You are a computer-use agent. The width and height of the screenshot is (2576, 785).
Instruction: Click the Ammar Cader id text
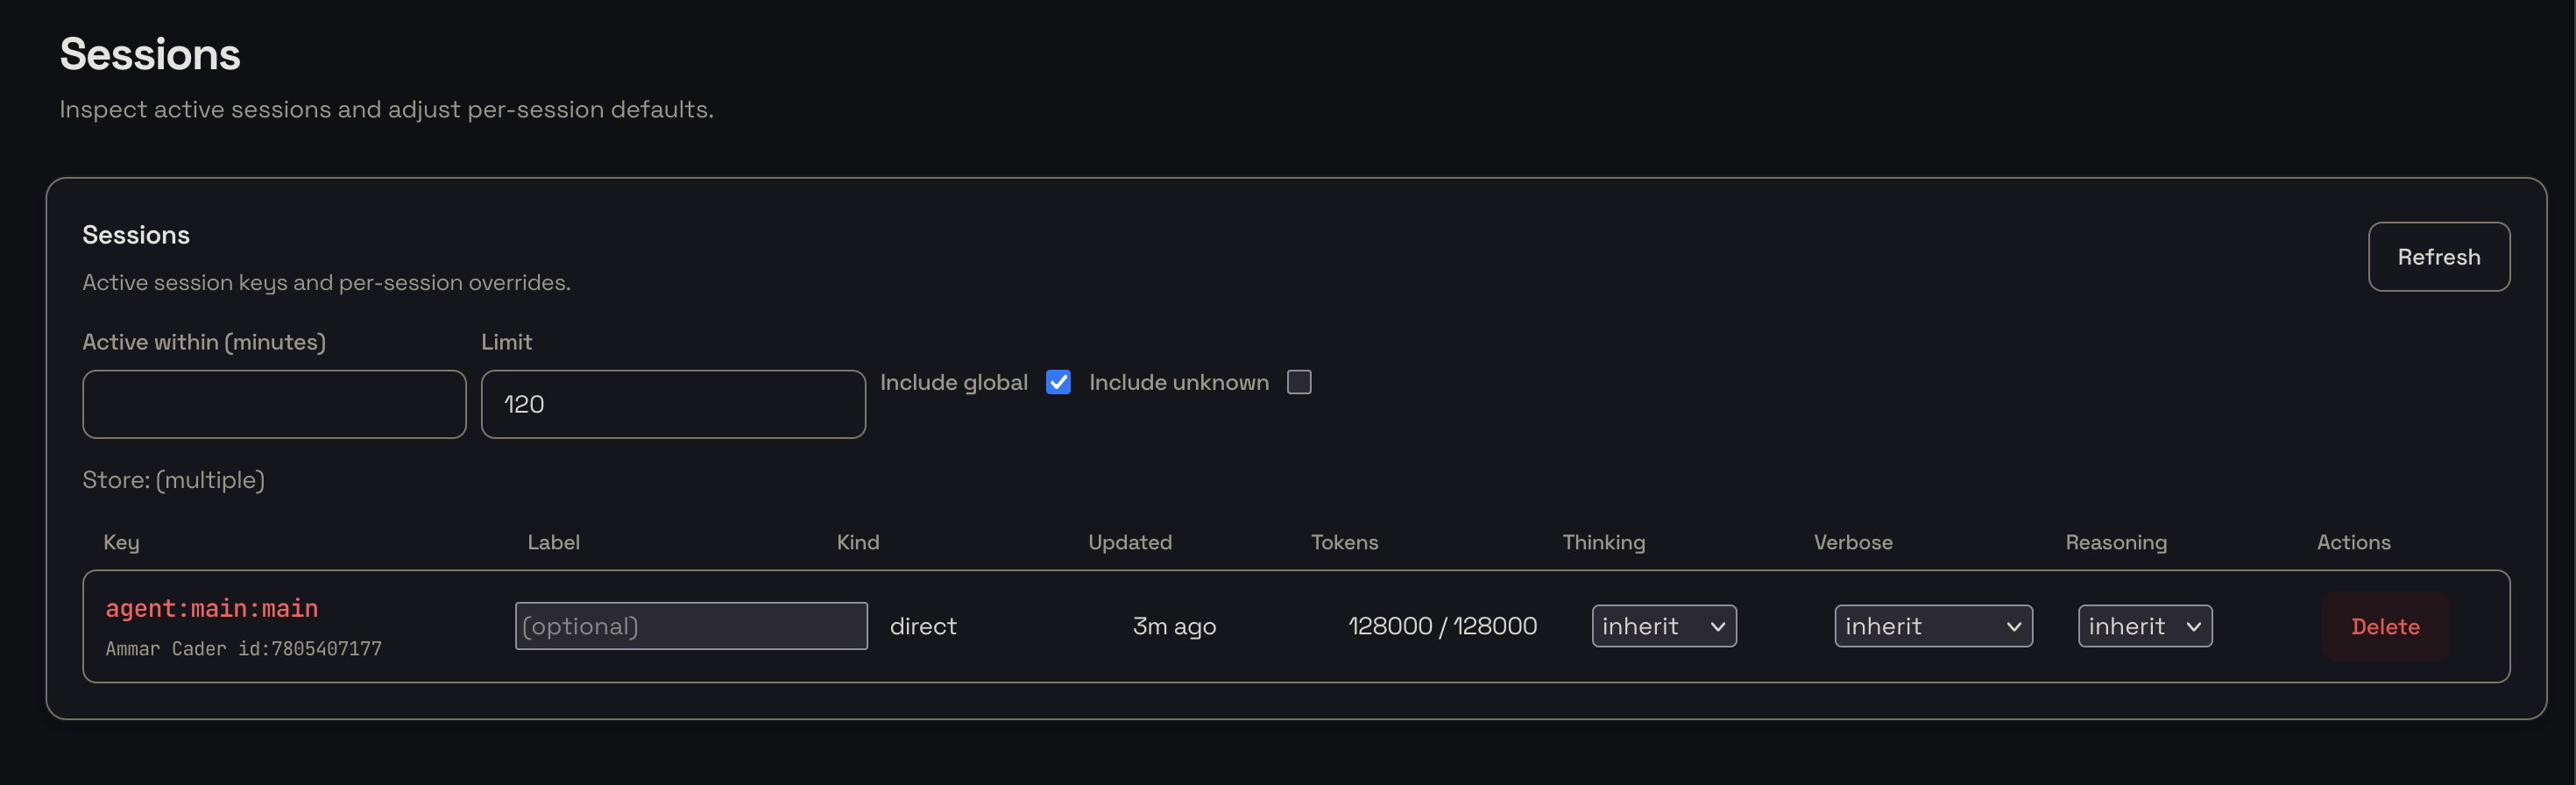(x=243, y=649)
